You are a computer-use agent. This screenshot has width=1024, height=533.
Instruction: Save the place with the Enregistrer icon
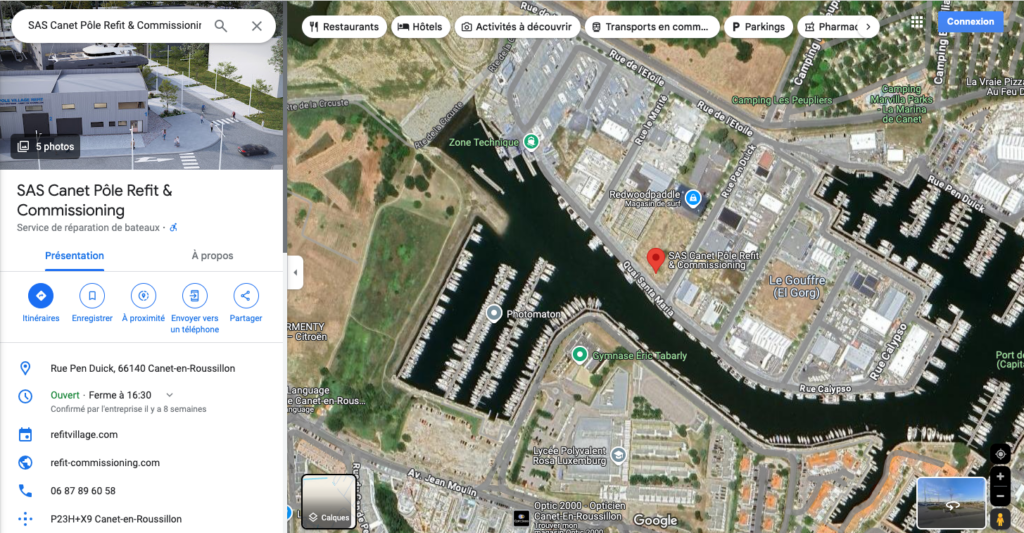(92, 296)
